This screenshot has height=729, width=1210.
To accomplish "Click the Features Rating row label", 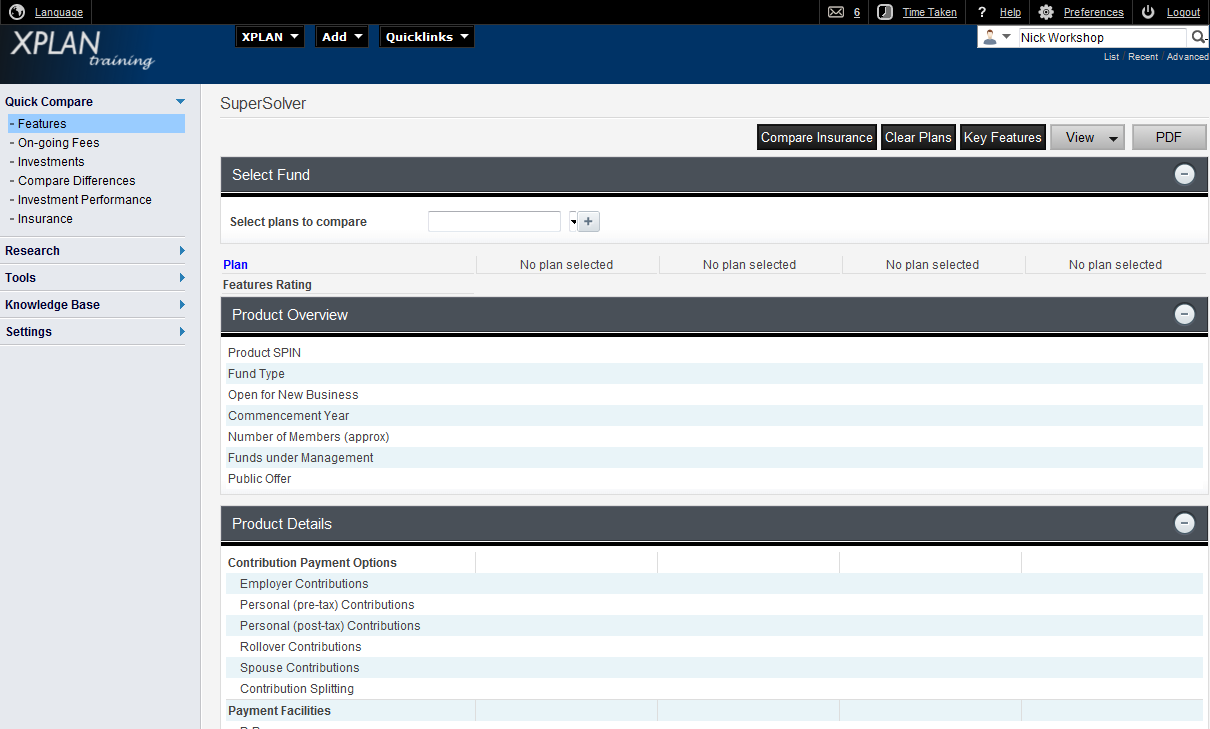I will [x=267, y=285].
